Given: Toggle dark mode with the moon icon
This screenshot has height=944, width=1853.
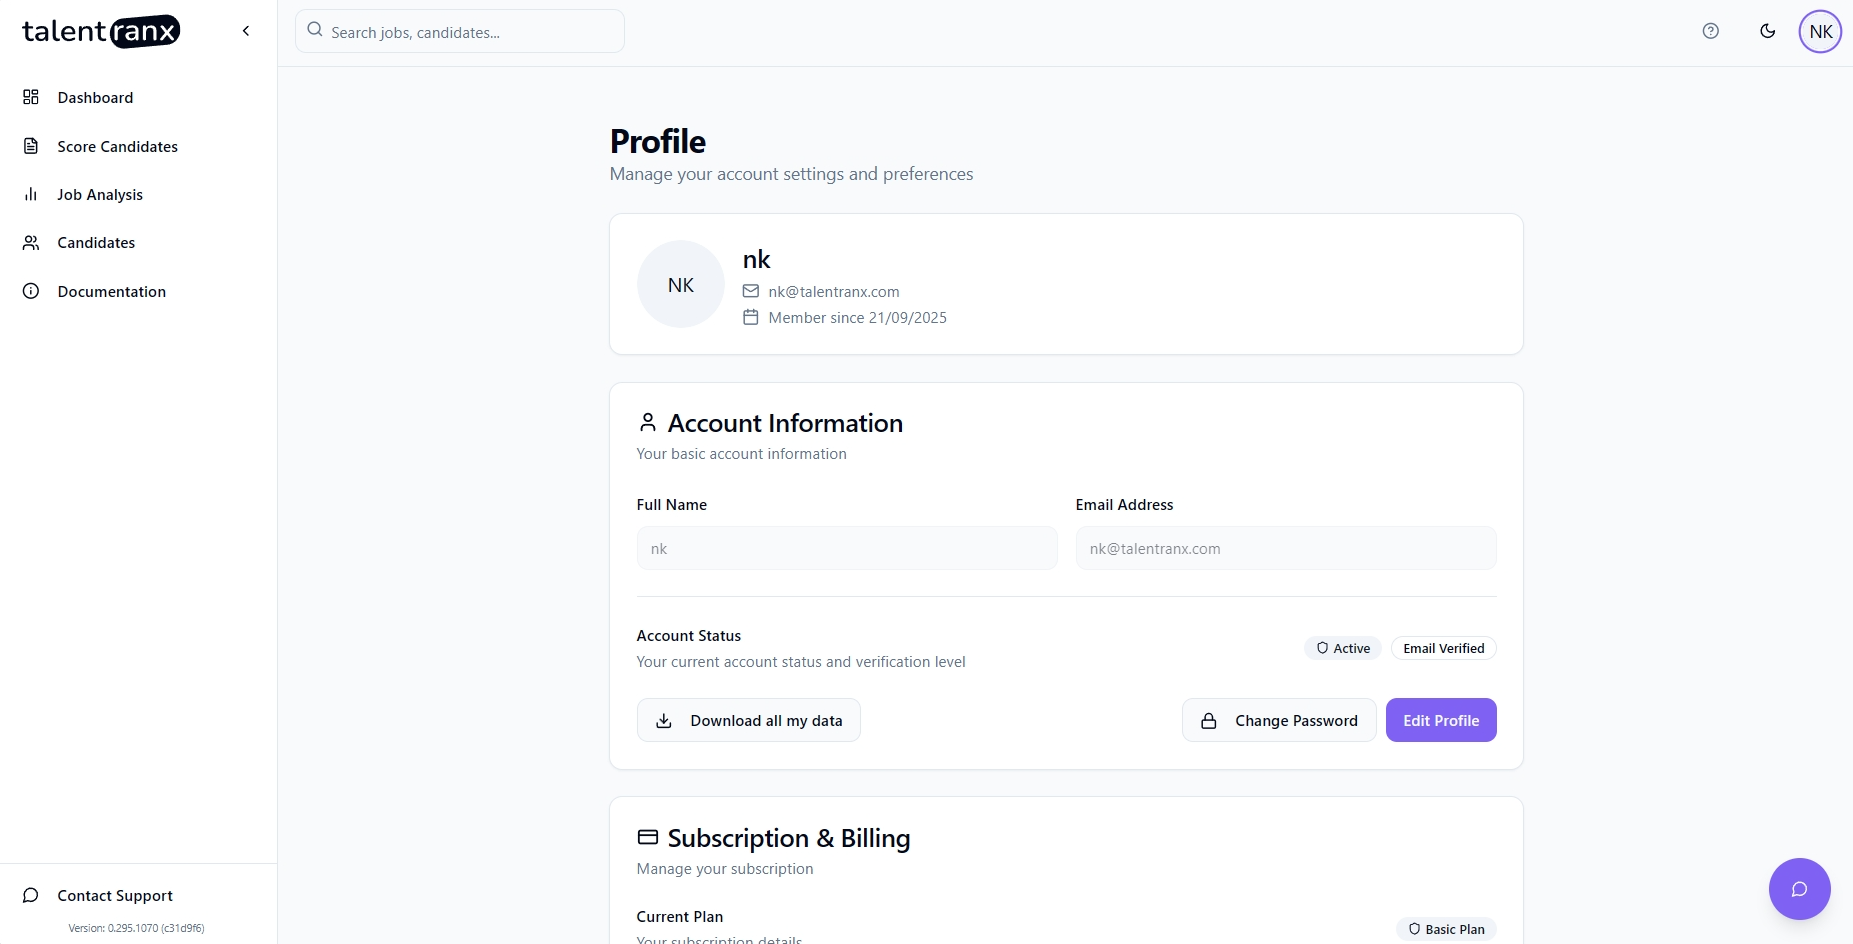Looking at the screenshot, I should (1767, 31).
